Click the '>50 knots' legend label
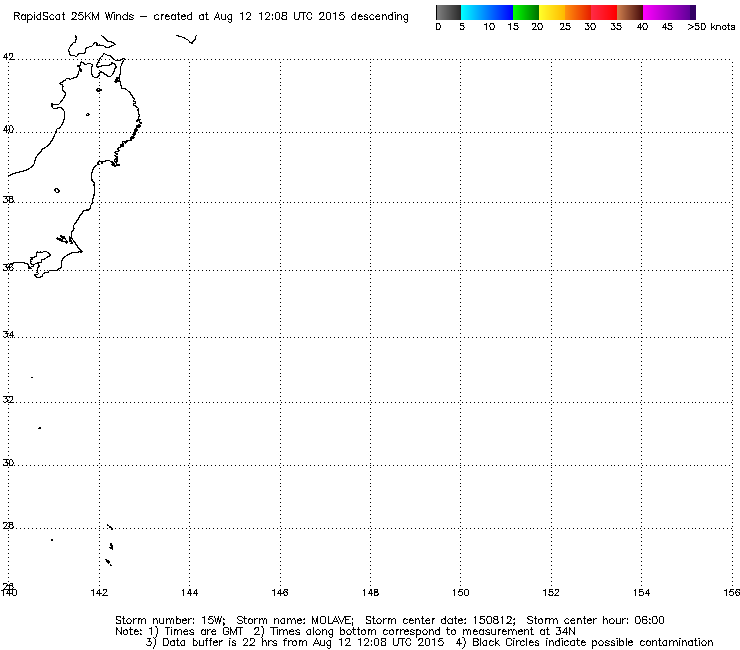This screenshot has width=740, height=650. tap(711, 27)
